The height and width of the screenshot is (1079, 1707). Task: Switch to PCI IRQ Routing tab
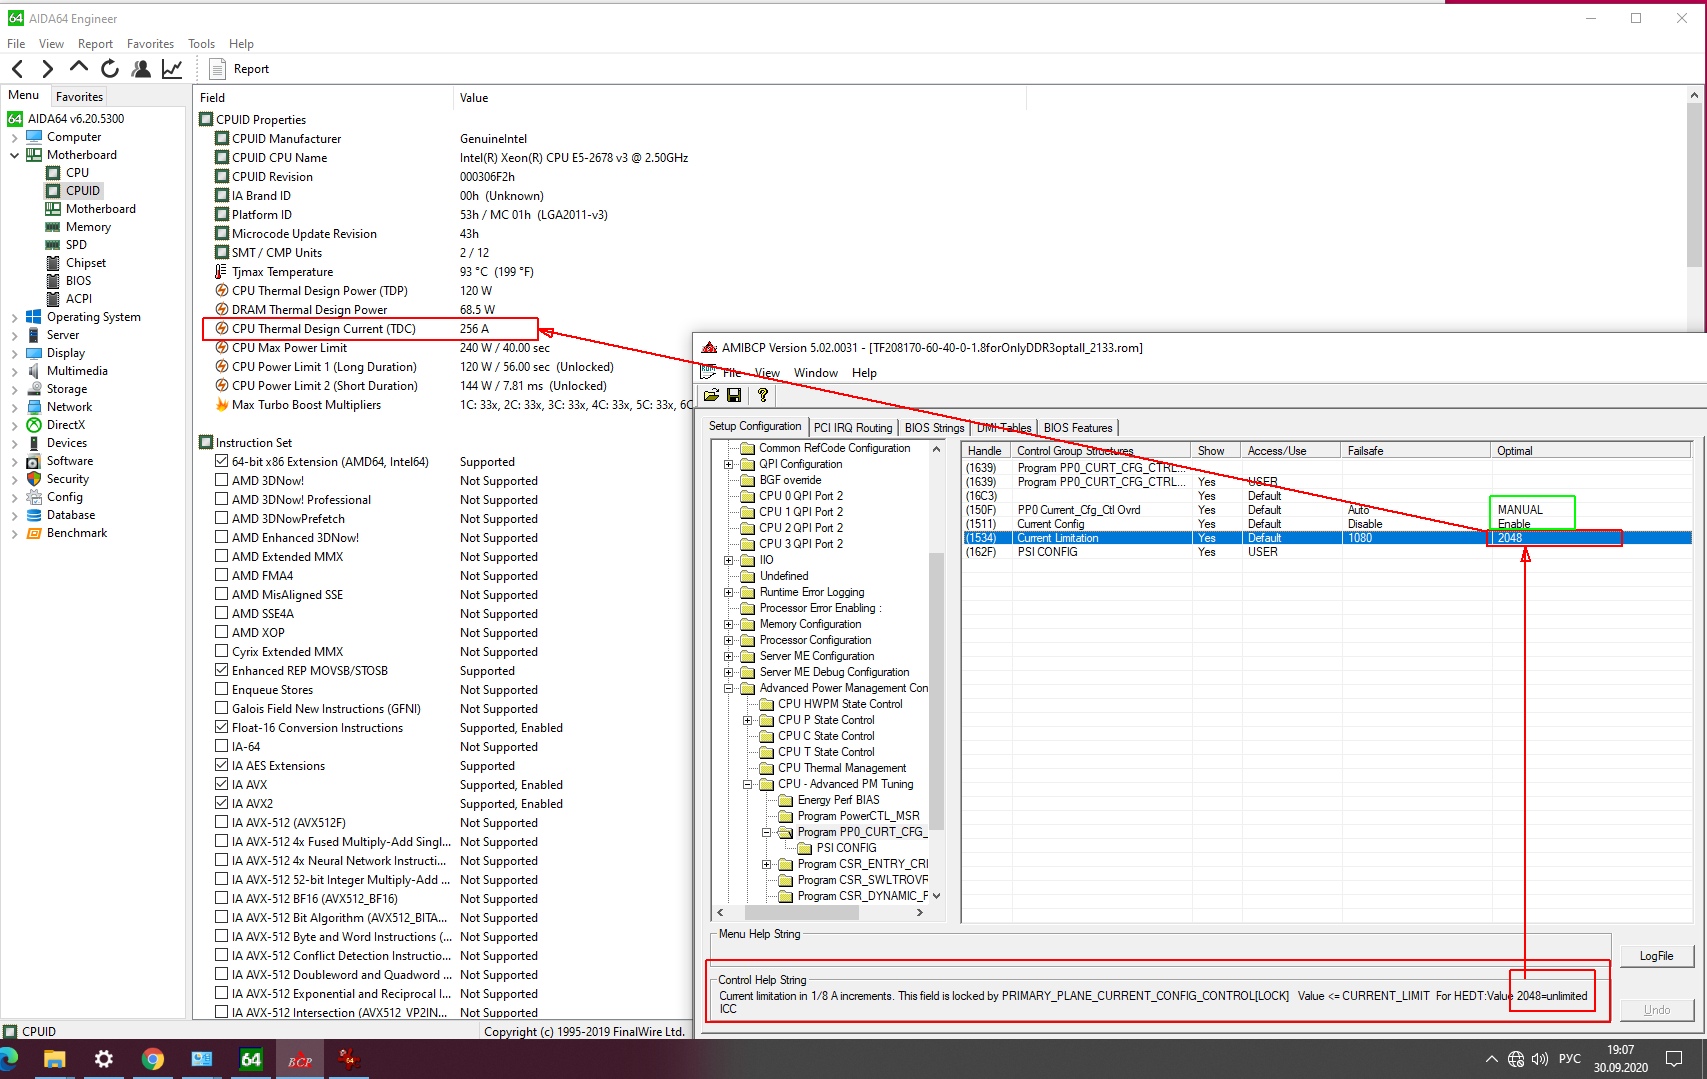pyautogui.click(x=853, y=428)
